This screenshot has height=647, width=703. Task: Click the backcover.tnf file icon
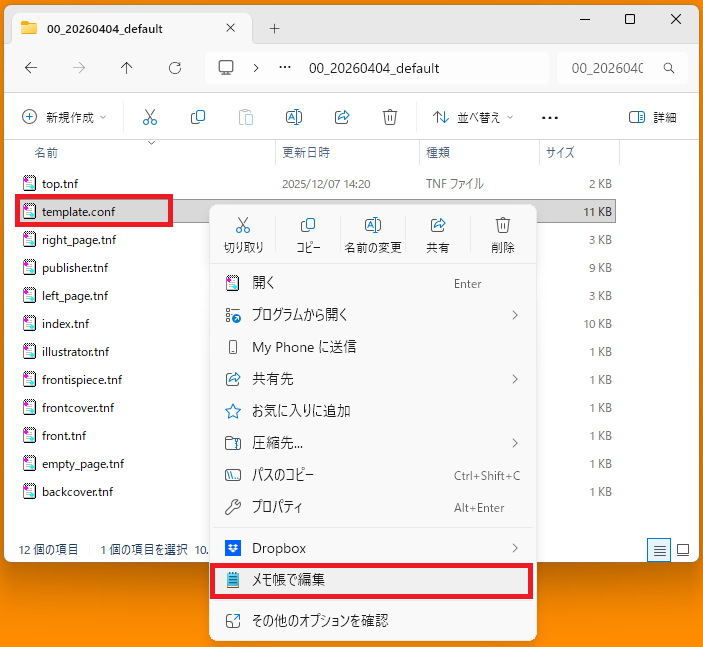click(x=30, y=491)
